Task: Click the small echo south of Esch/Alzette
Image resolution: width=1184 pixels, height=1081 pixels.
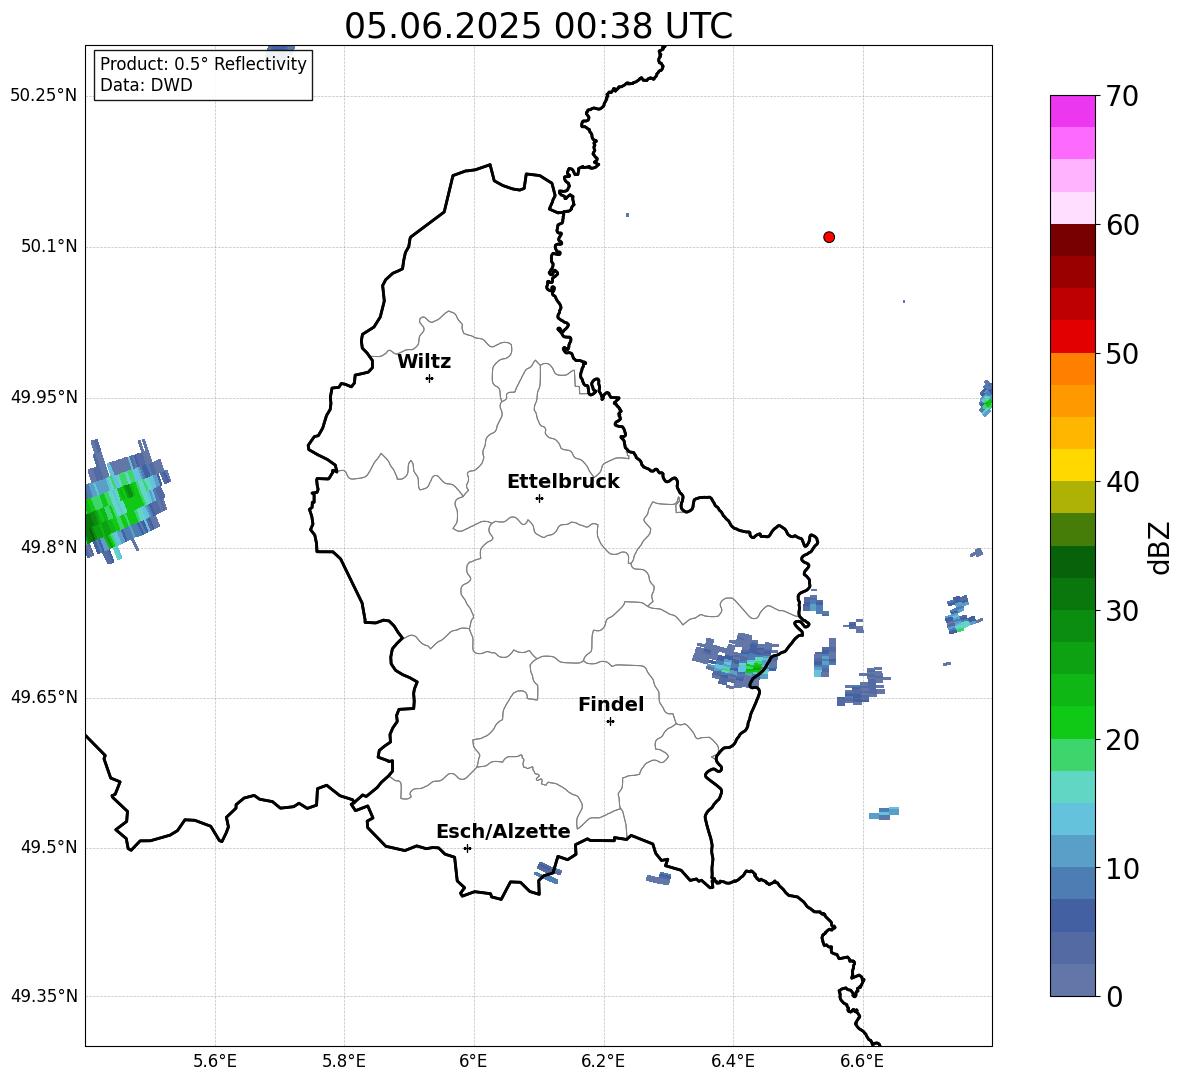Action: 548,873
